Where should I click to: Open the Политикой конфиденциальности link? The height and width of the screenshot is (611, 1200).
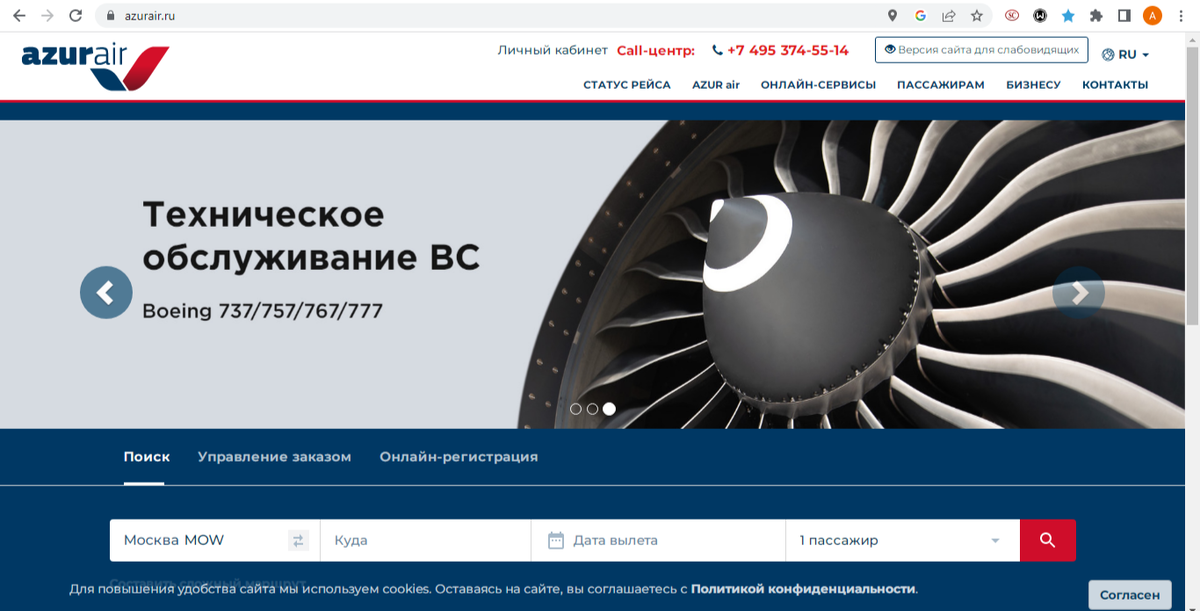tap(803, 589)
